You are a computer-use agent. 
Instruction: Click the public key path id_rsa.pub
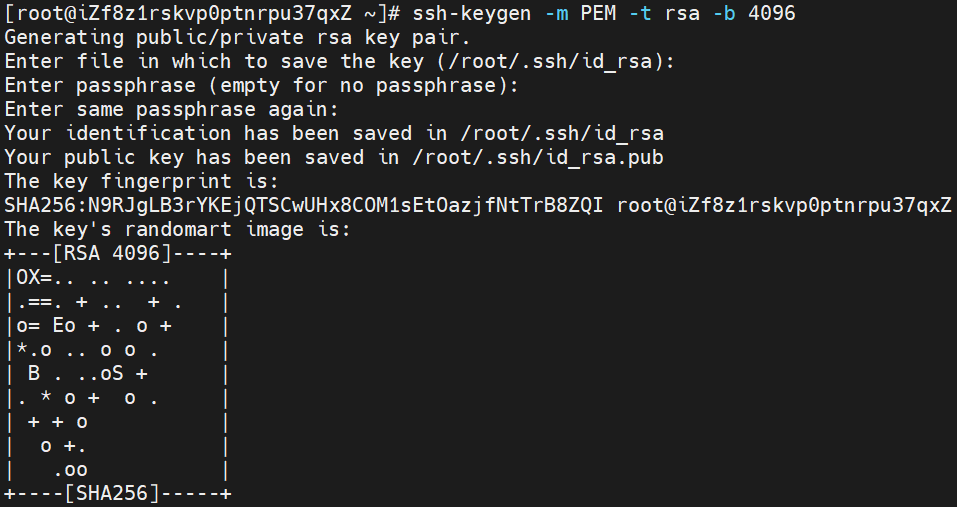tap(538, 157)
